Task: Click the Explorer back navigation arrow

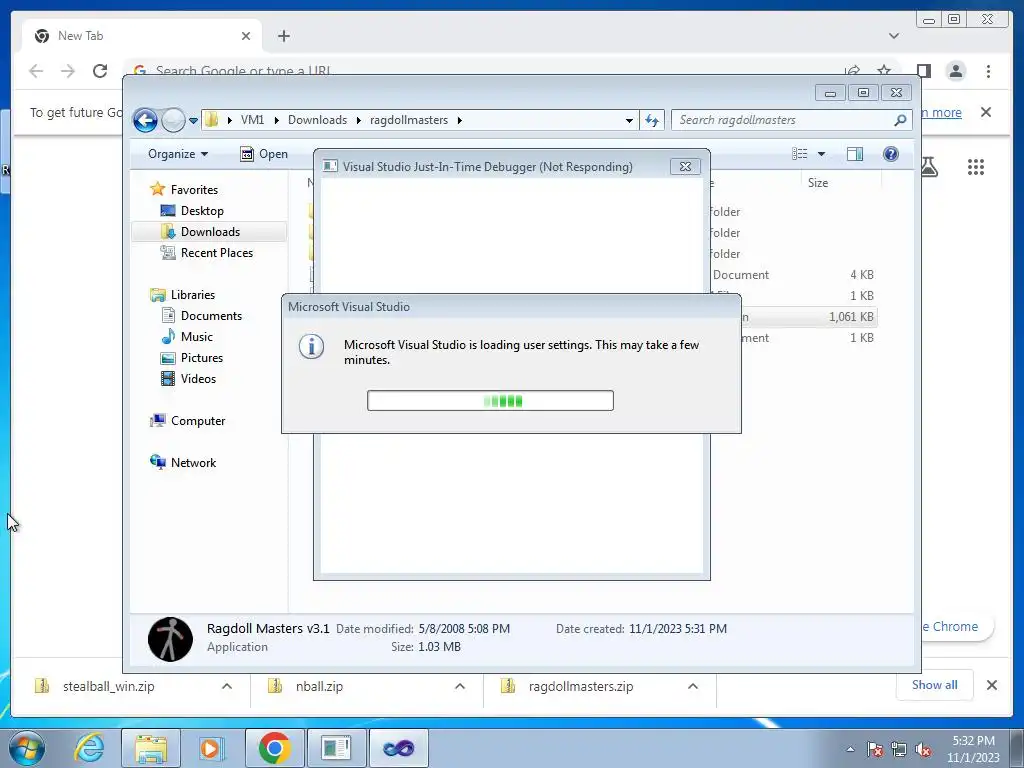Action: click(145, 120)
